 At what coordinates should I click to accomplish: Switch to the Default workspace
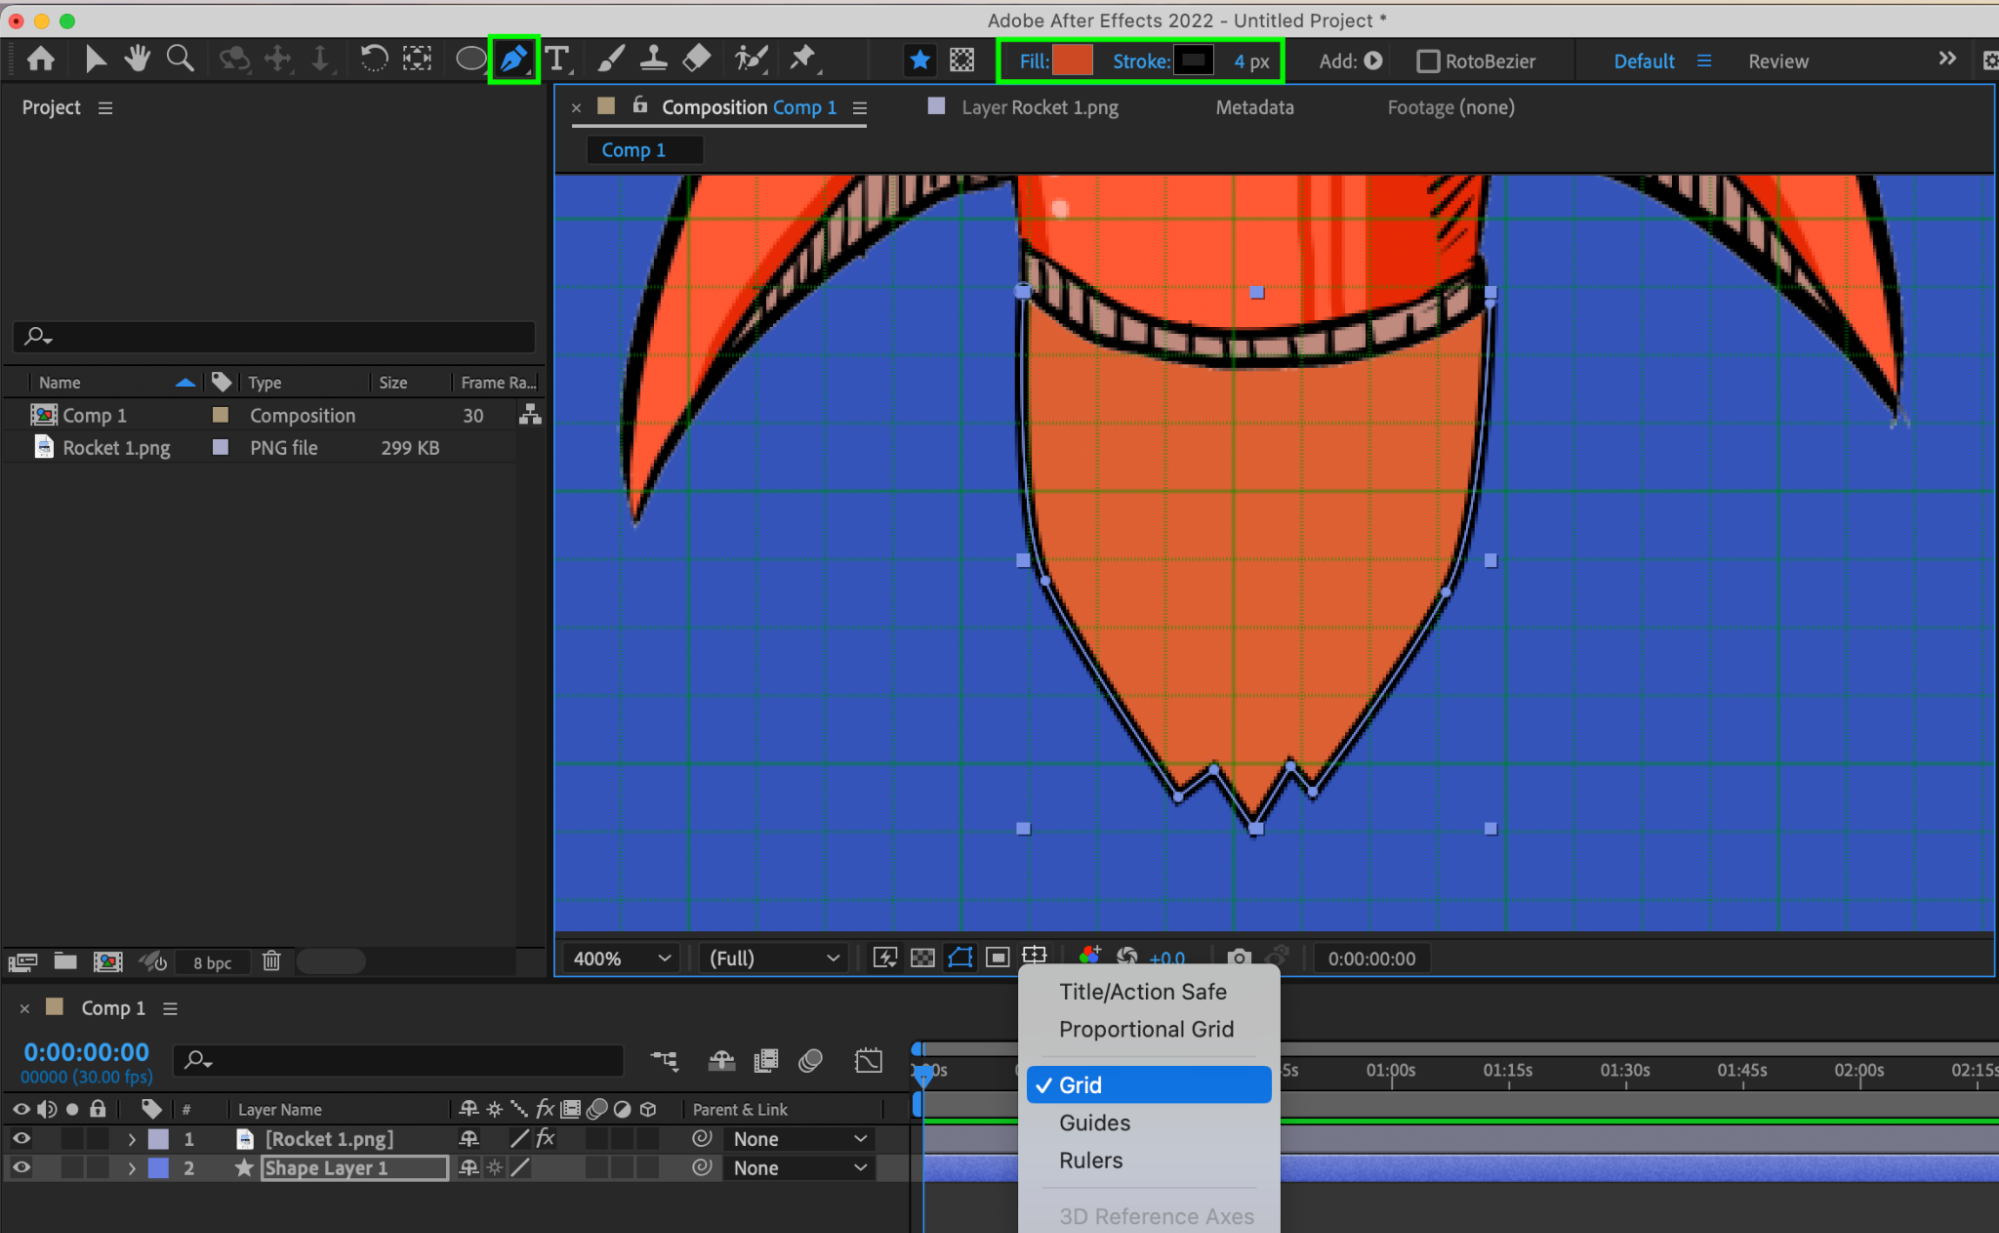click(1643, 61)
